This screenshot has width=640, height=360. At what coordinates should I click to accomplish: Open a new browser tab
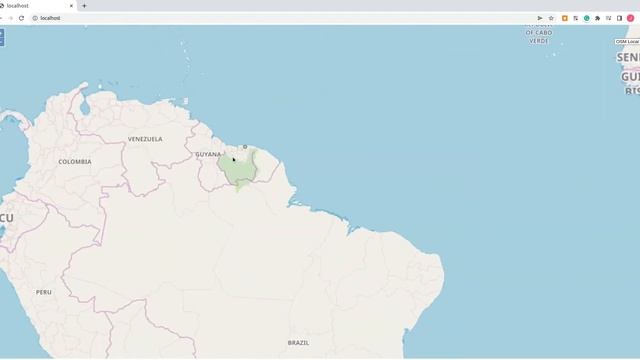pos(84,6)
